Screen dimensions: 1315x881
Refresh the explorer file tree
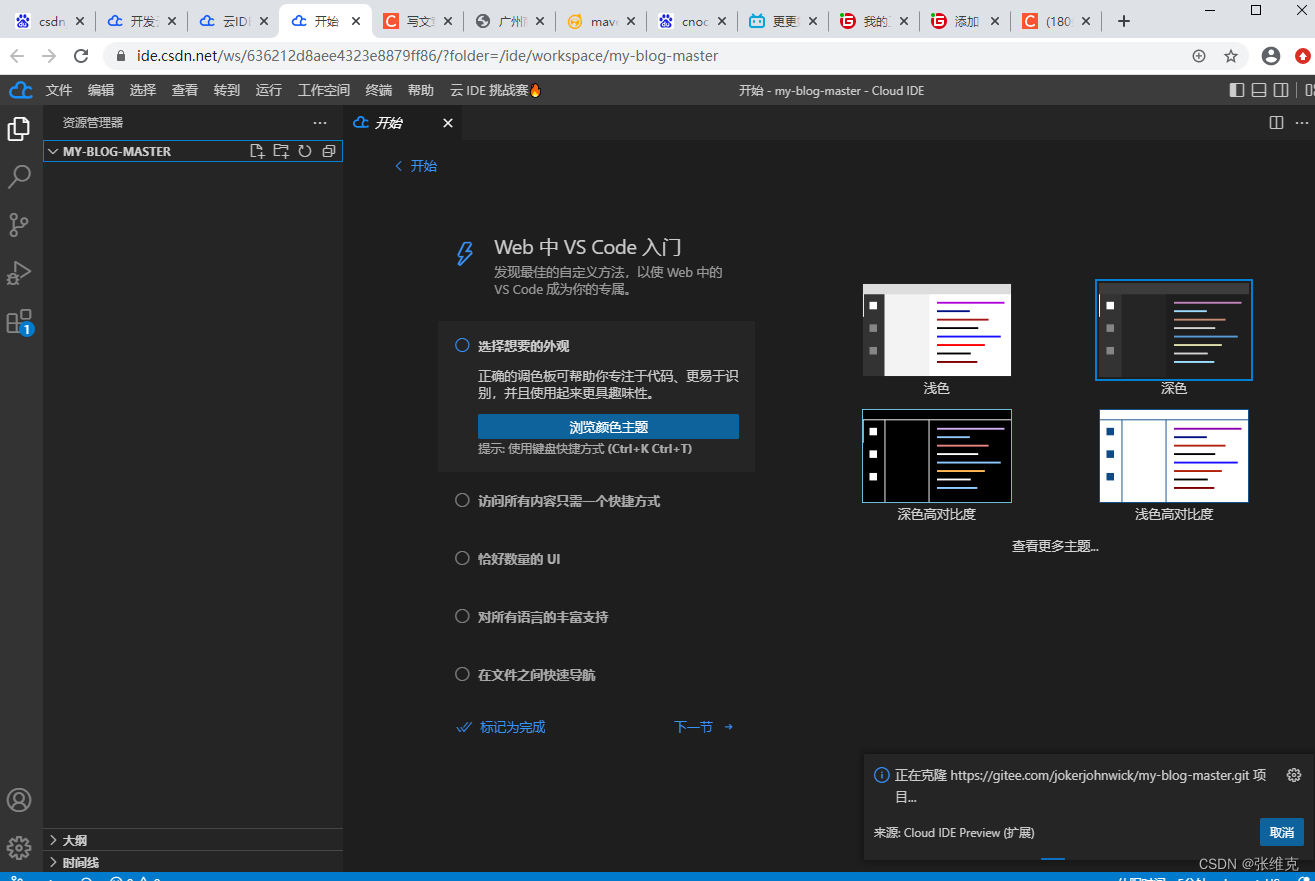click(305, 150)
